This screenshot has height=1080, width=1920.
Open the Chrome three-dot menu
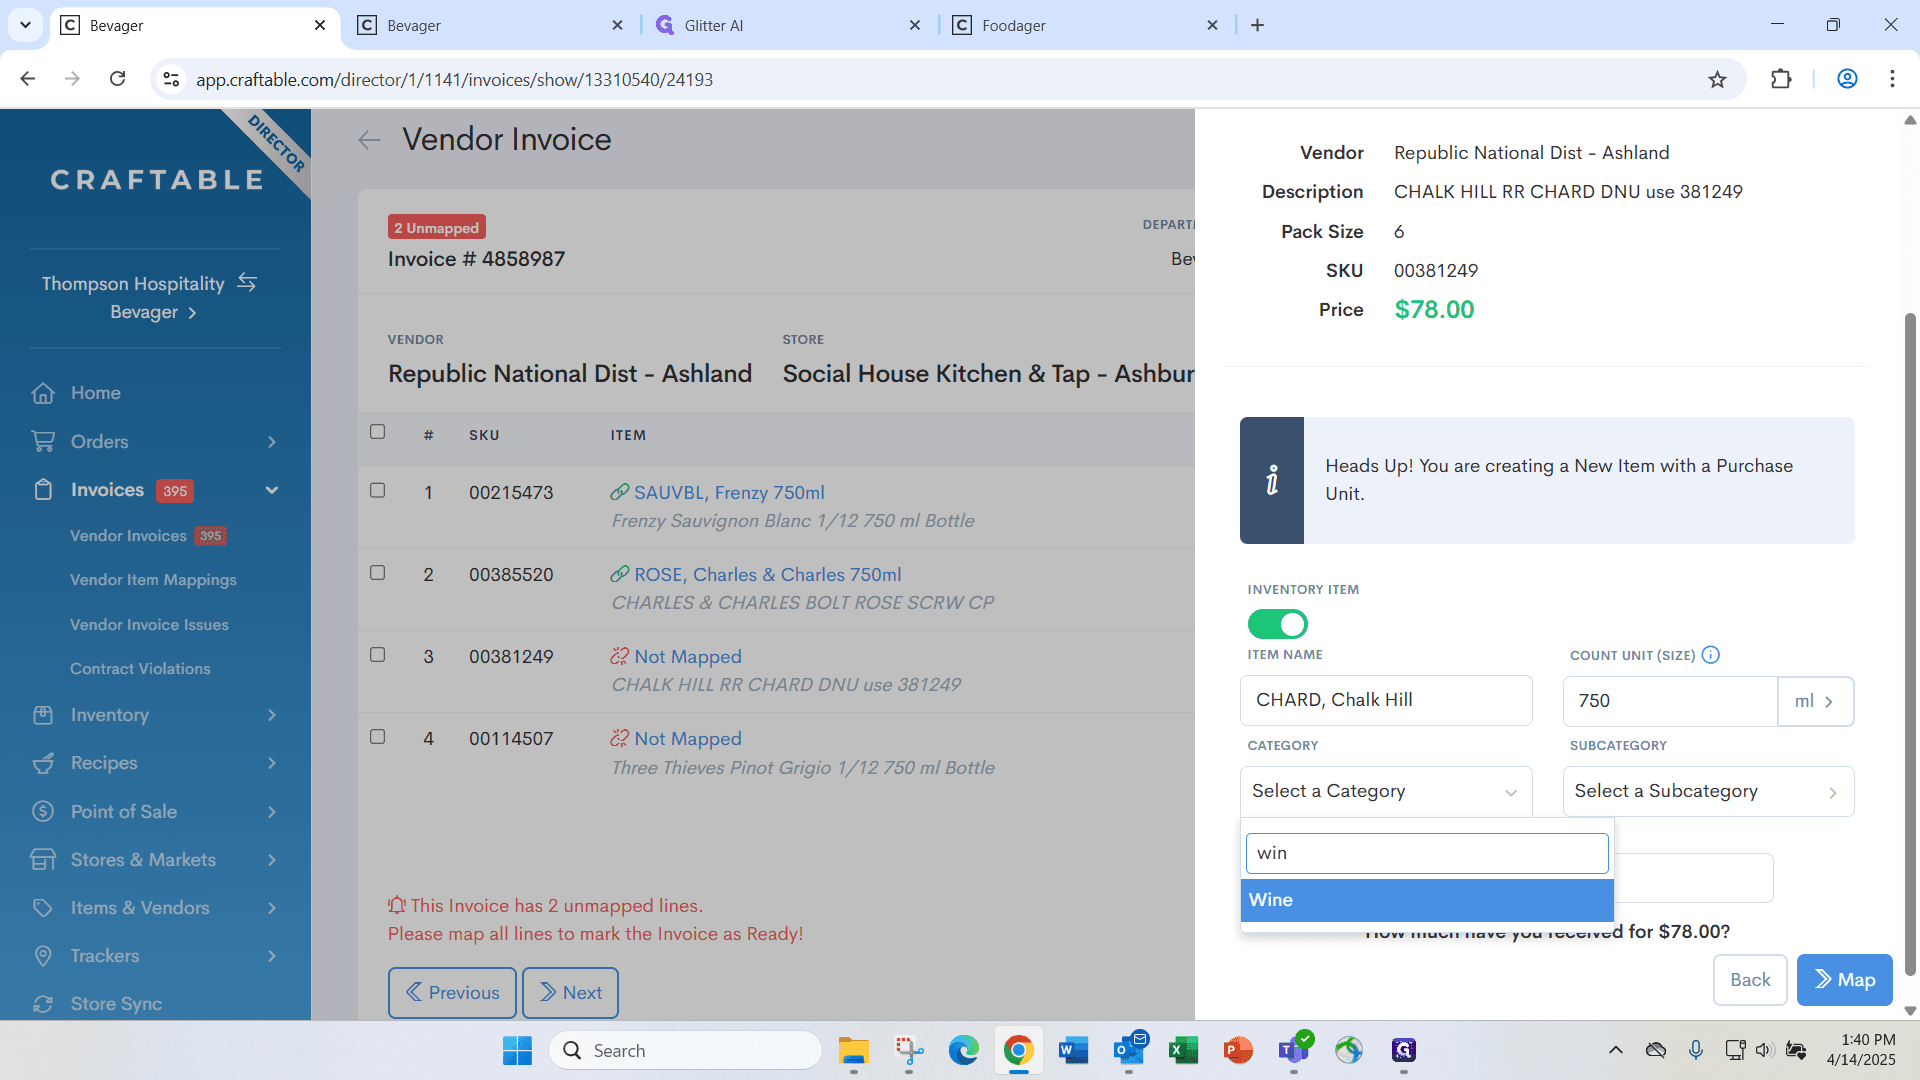(1892, 79)
